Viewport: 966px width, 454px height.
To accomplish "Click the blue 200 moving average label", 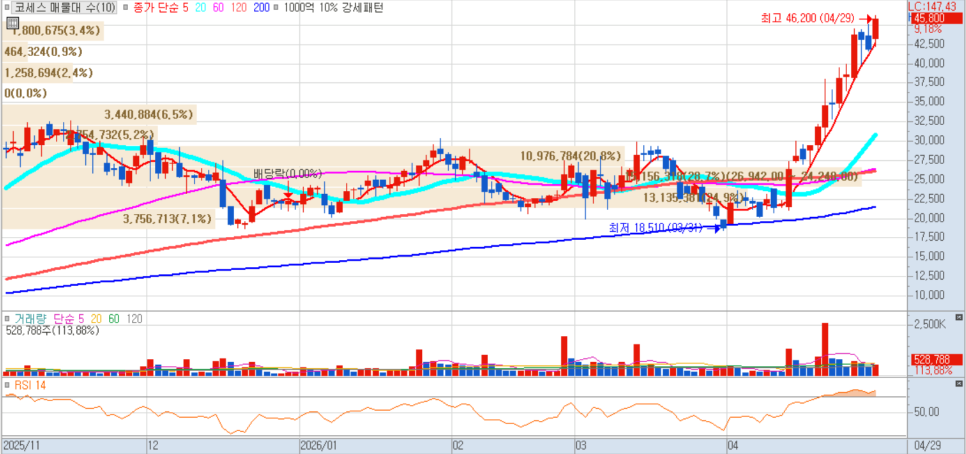I will pyautogui.click(x=261, y=9).
